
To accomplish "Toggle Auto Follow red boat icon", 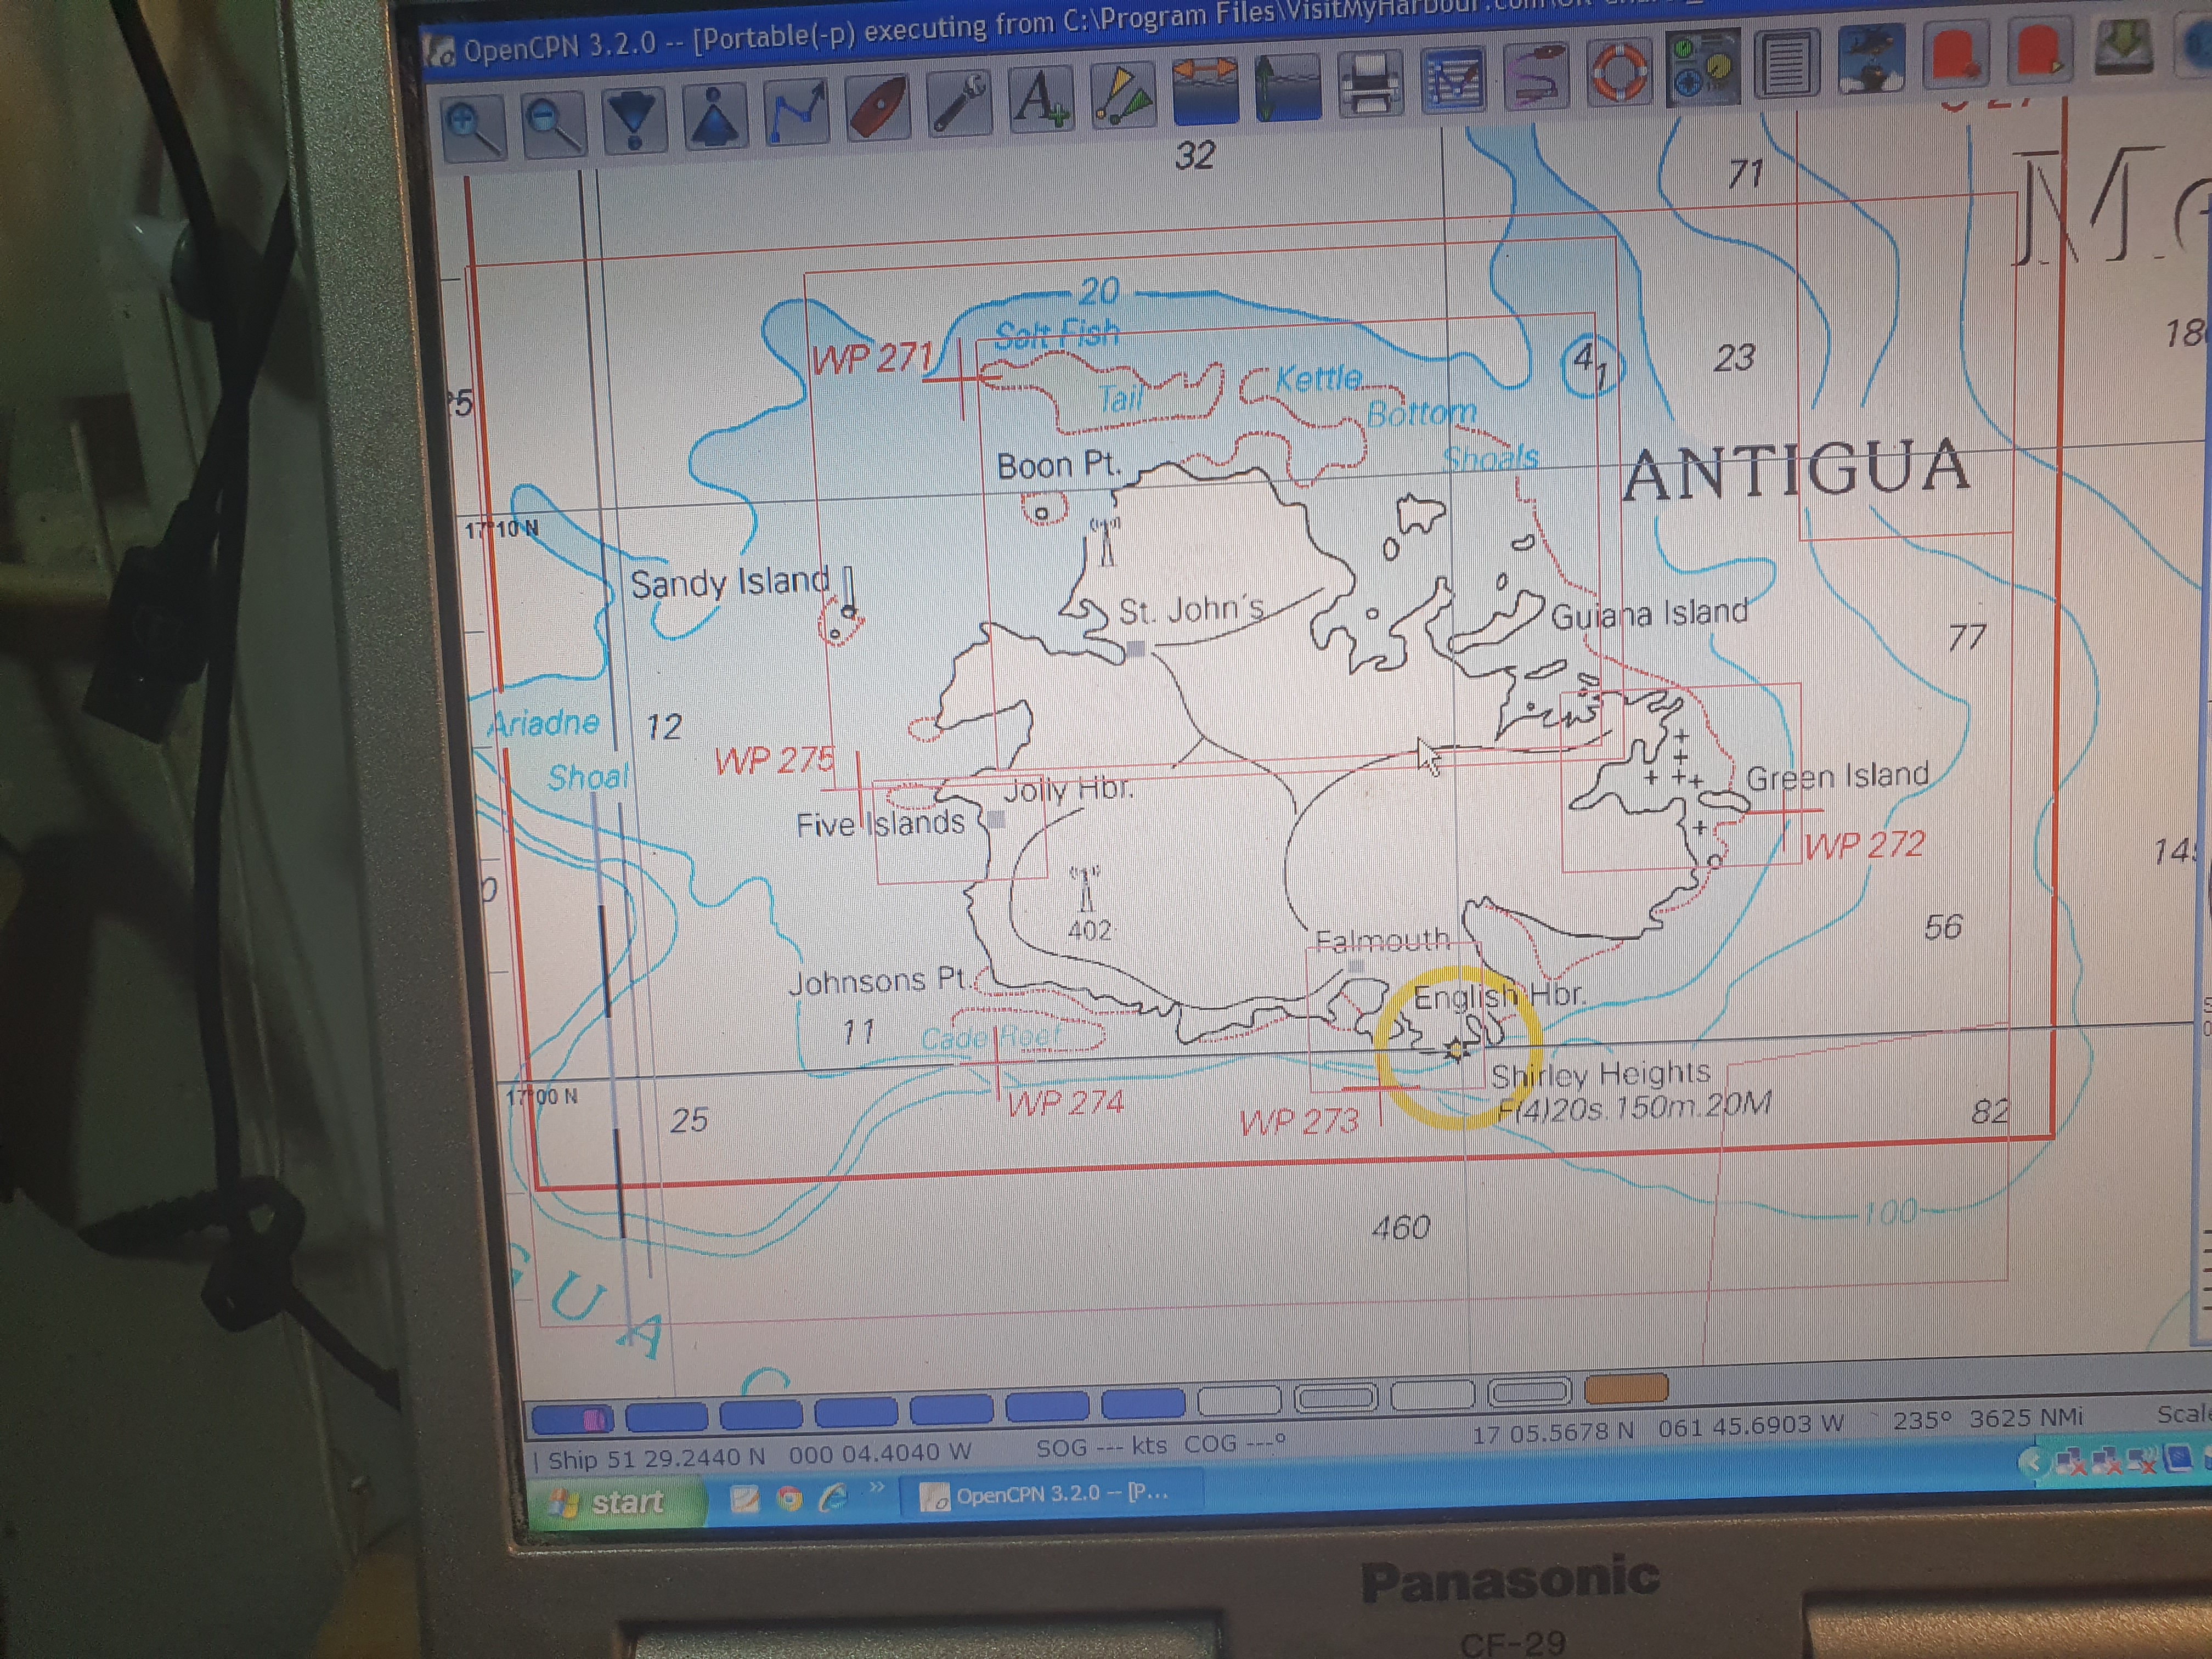I will (877, 108).
